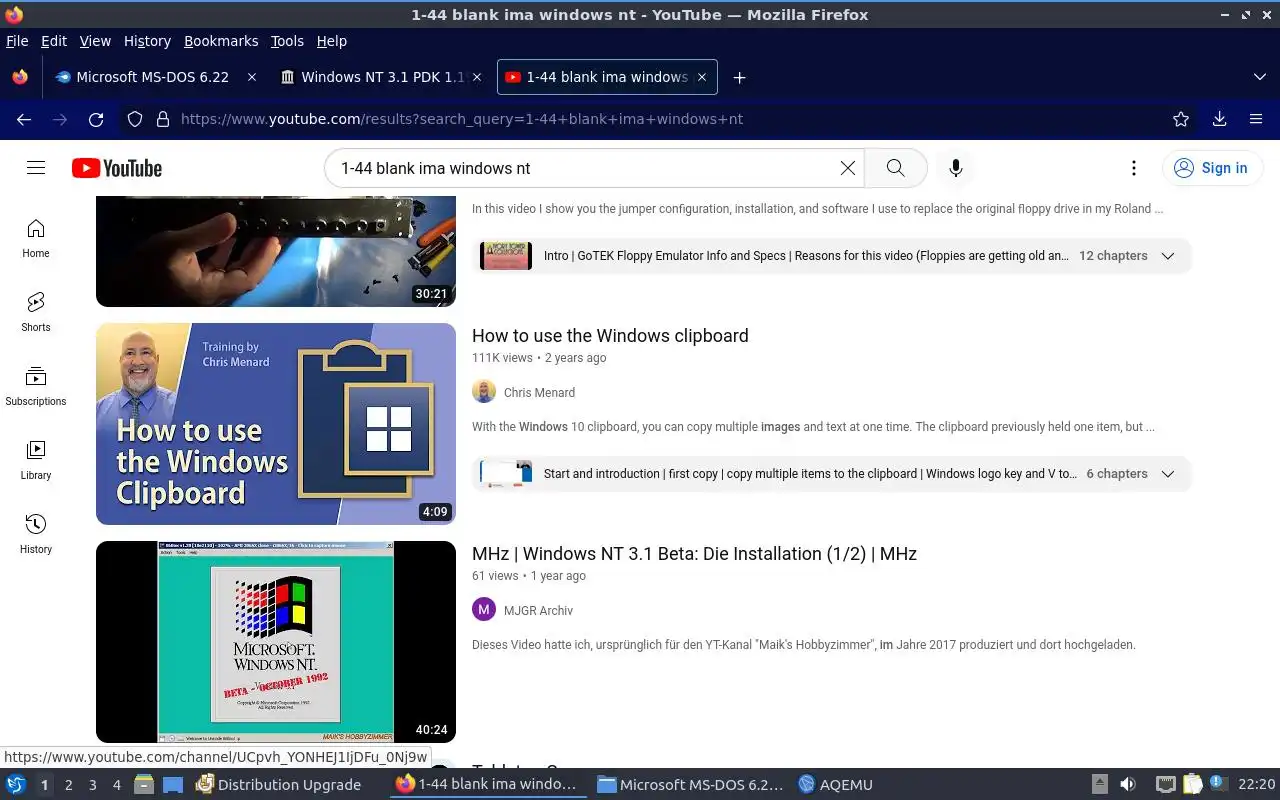Go back with browser back arrow

[24, 119]
